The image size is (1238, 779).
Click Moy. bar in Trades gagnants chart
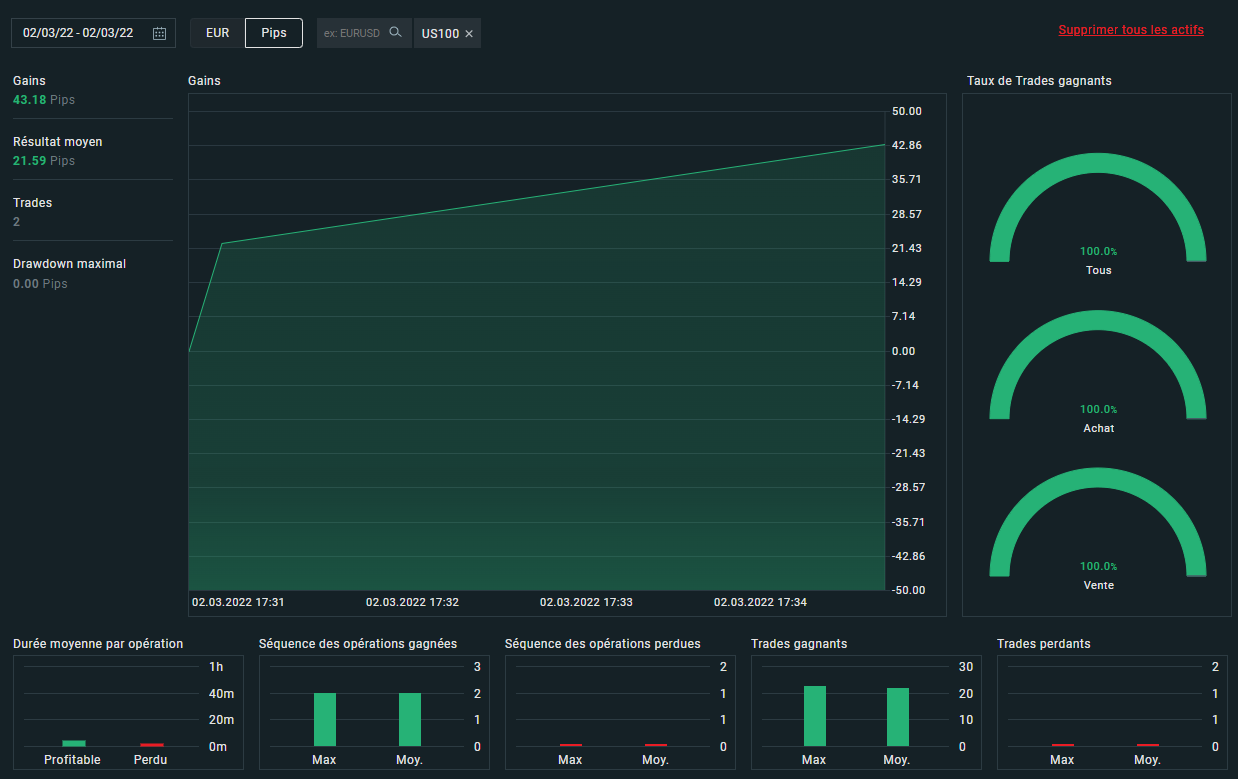(x=897, y=717)
